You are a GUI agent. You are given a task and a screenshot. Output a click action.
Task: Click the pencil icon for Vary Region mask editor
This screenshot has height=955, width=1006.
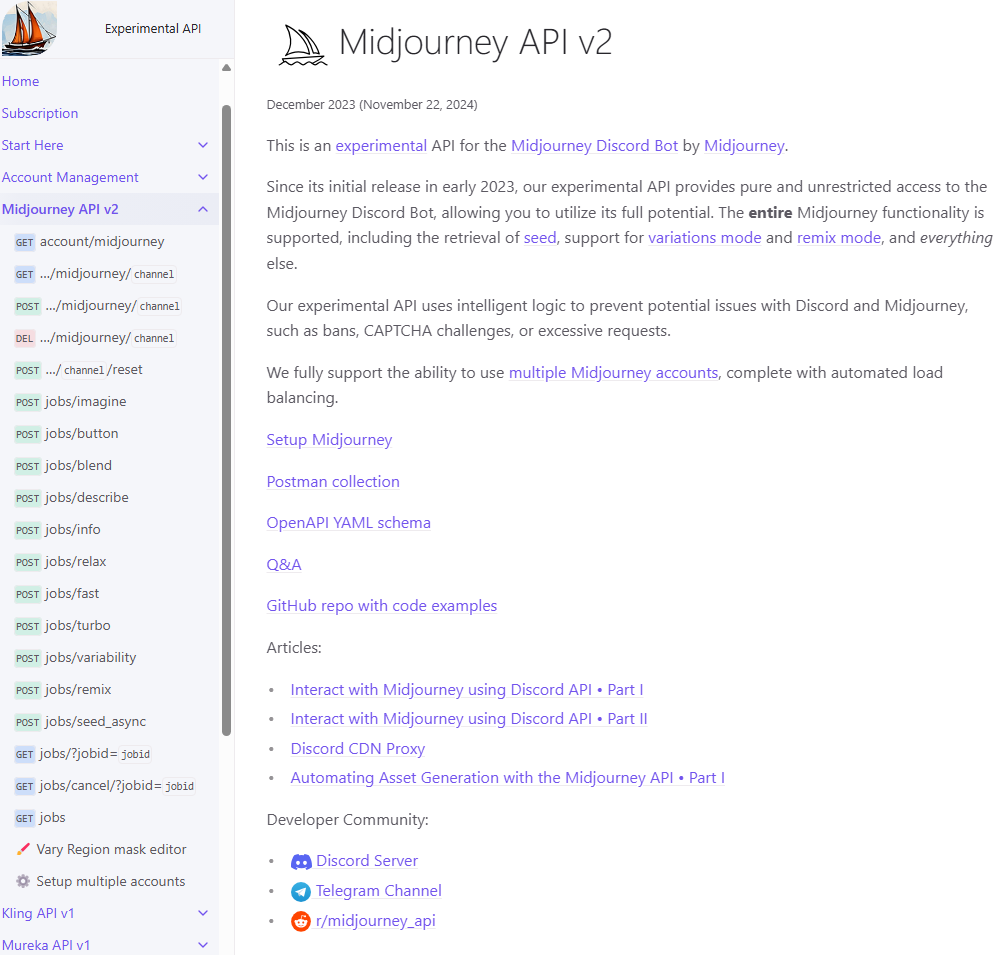tap(23, 849)
